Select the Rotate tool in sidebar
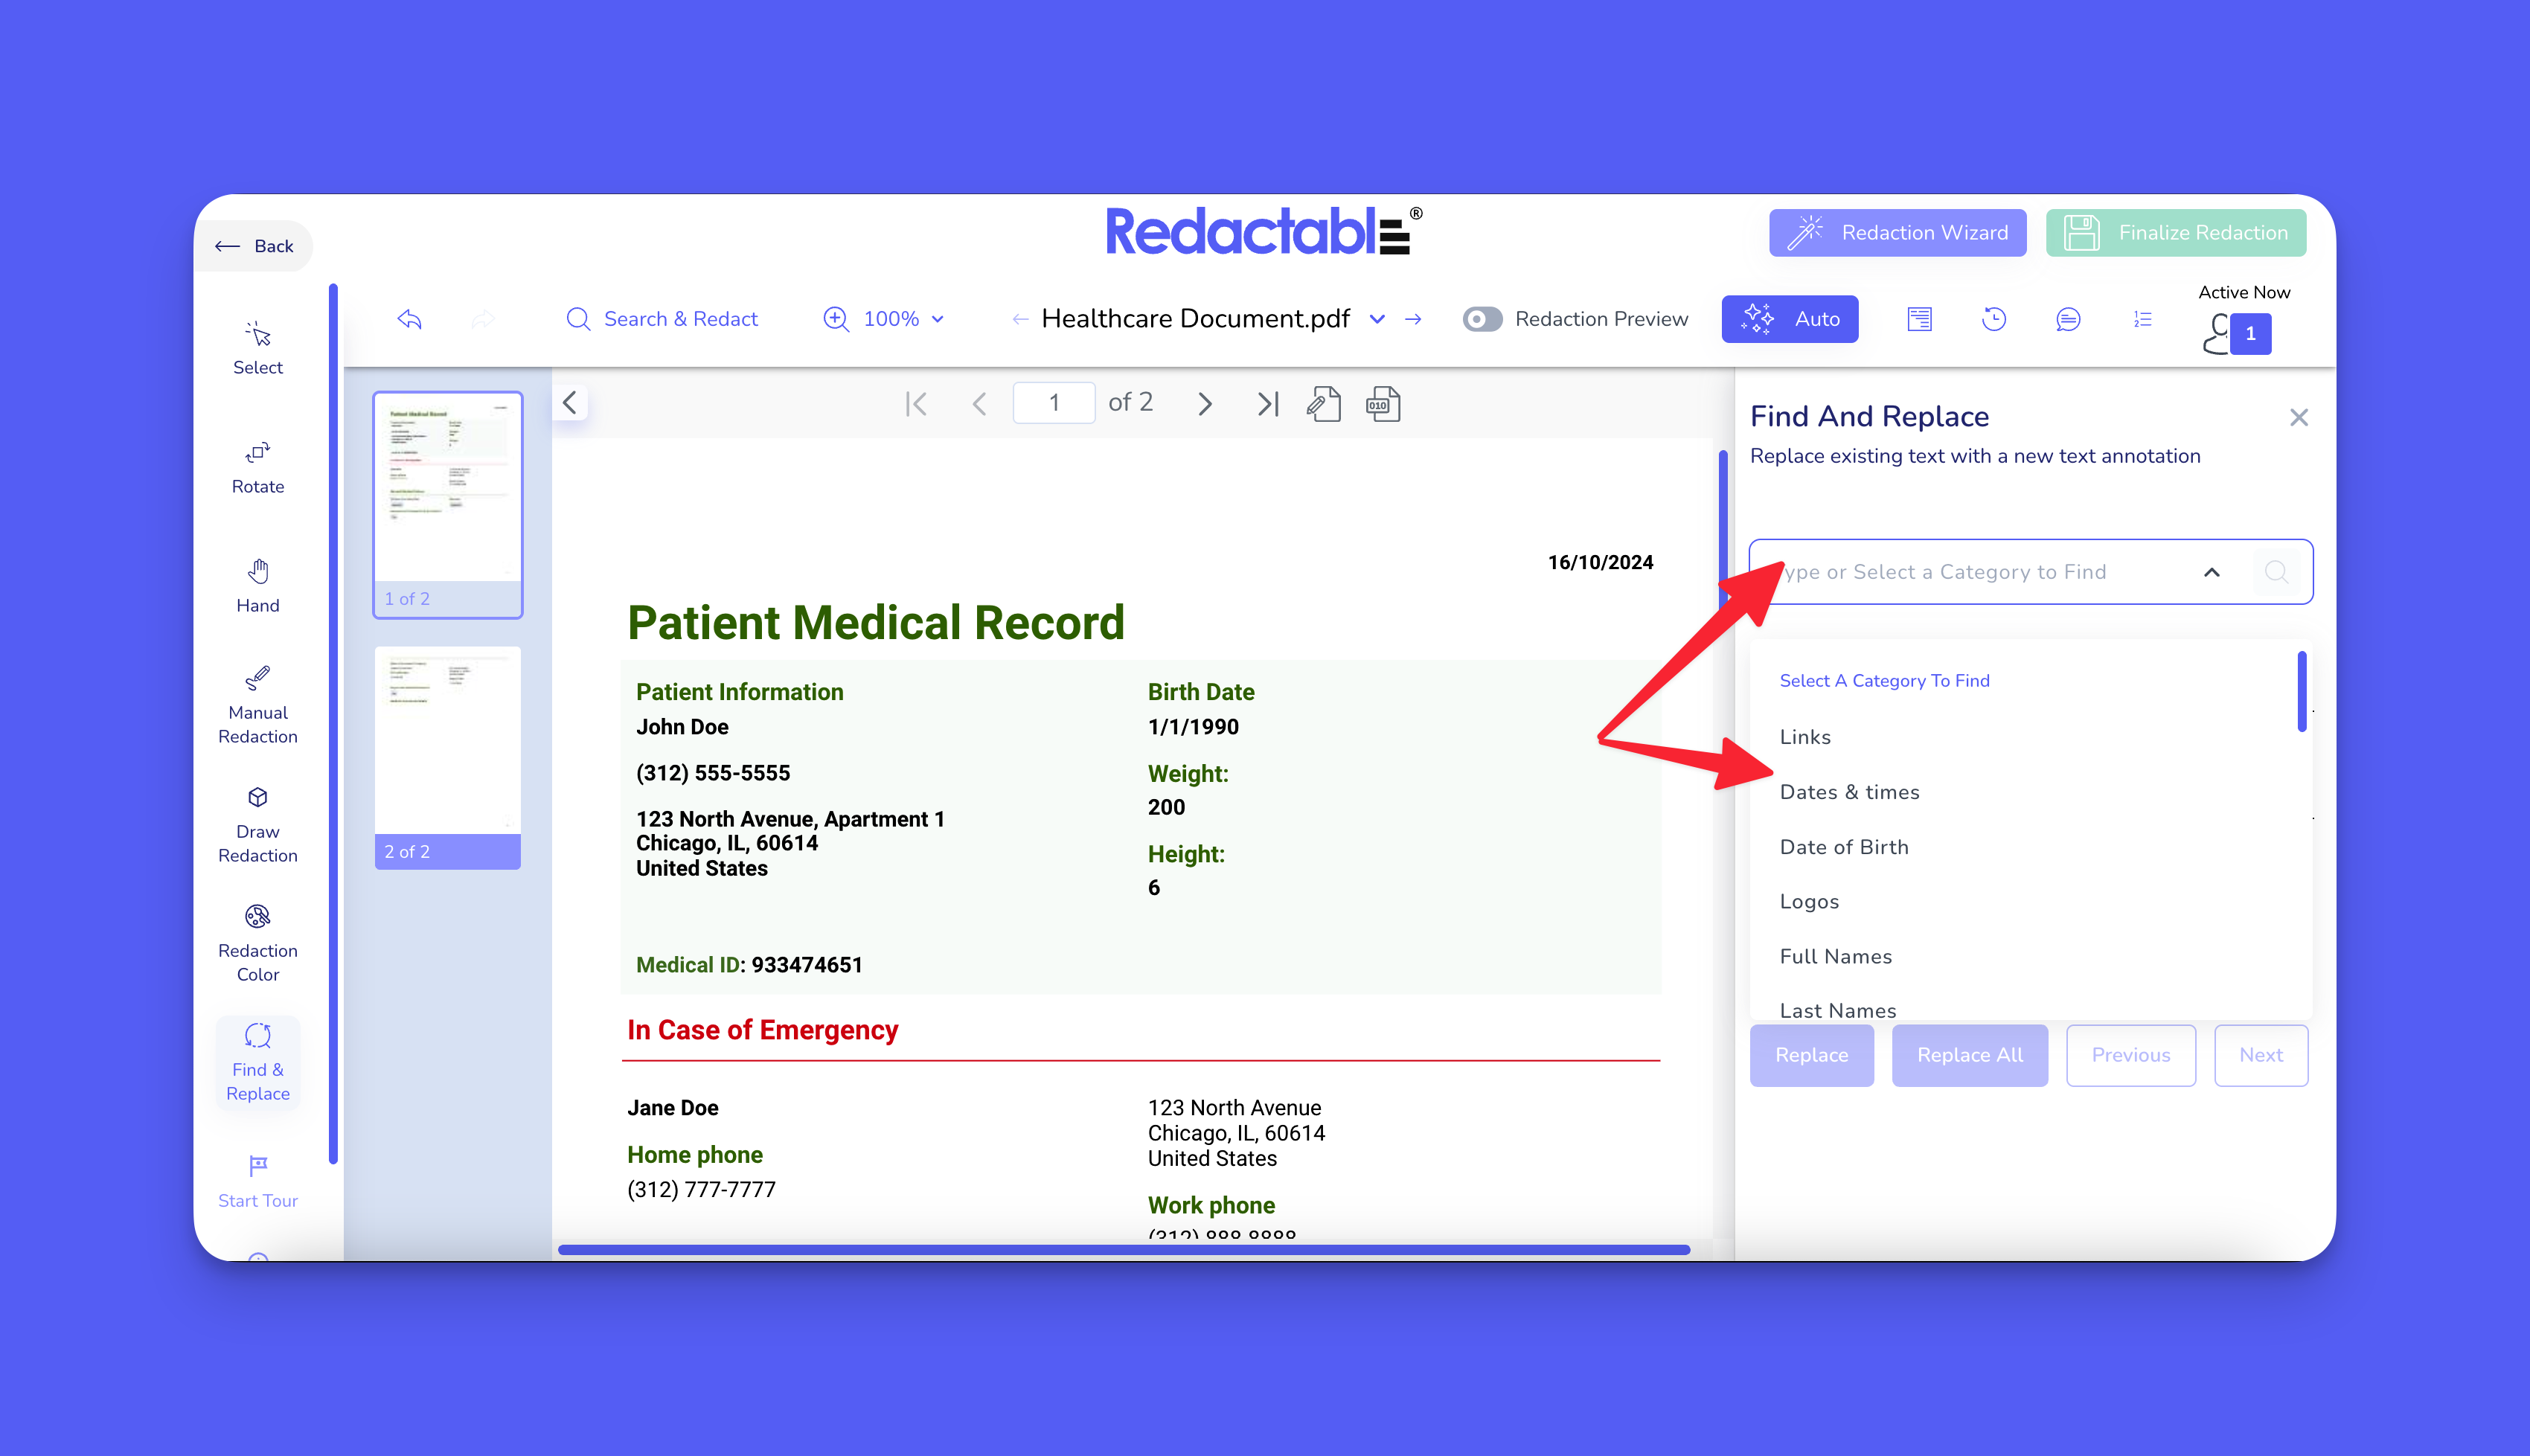This screenshot has width=2530, height=1456. [257, 467]
